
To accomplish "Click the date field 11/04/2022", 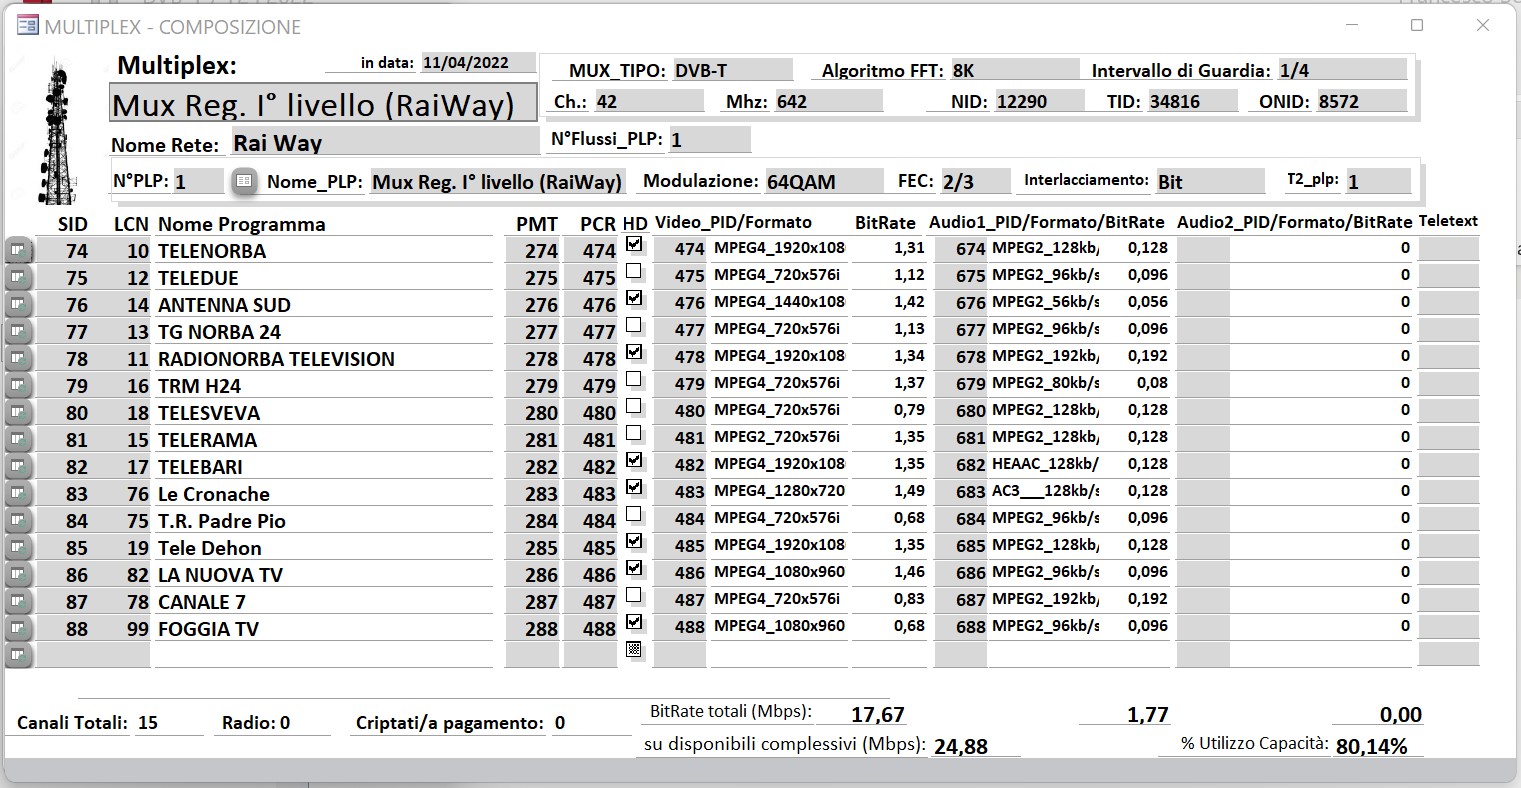I will 478,62.
